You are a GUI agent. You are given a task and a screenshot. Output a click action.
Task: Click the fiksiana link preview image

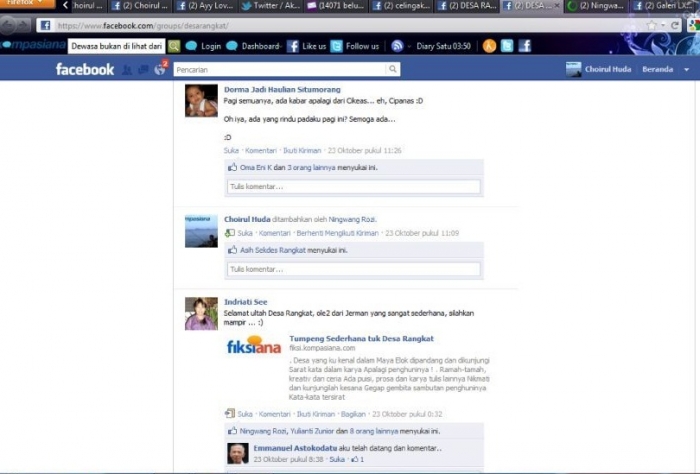pyautogui.click(x=254, y=345)
